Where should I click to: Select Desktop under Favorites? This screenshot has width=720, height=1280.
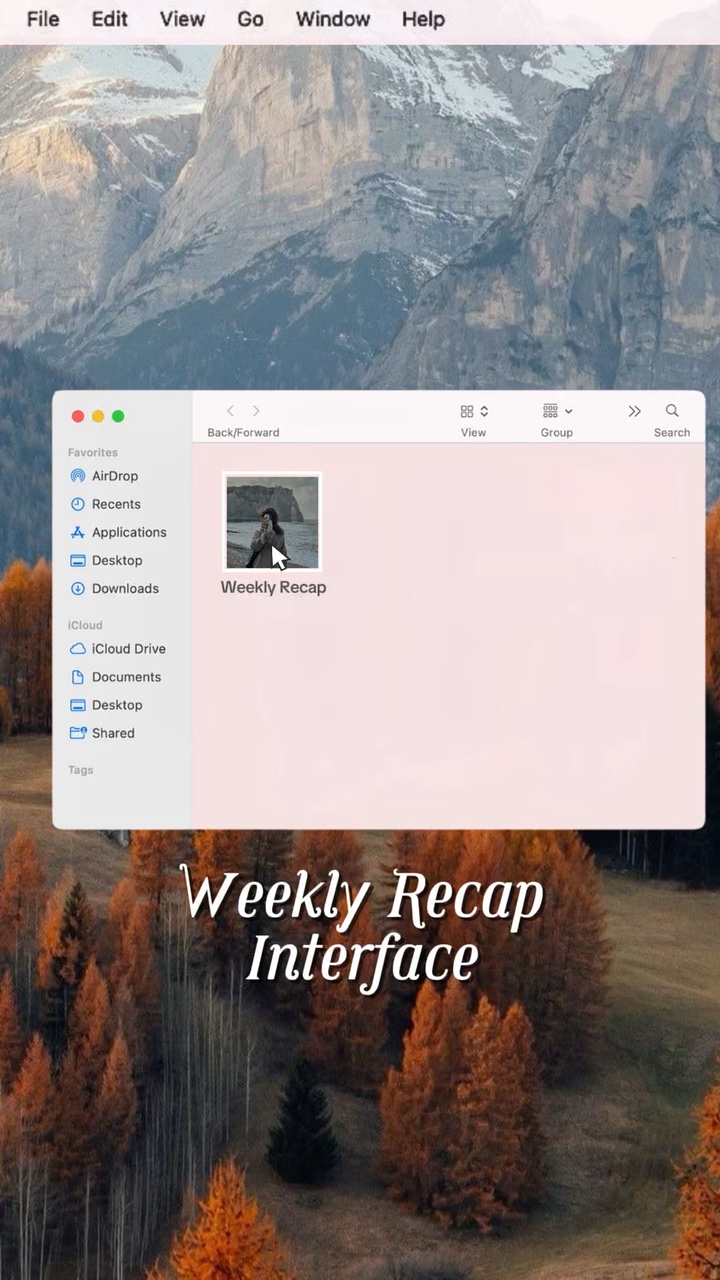point(116,560)
